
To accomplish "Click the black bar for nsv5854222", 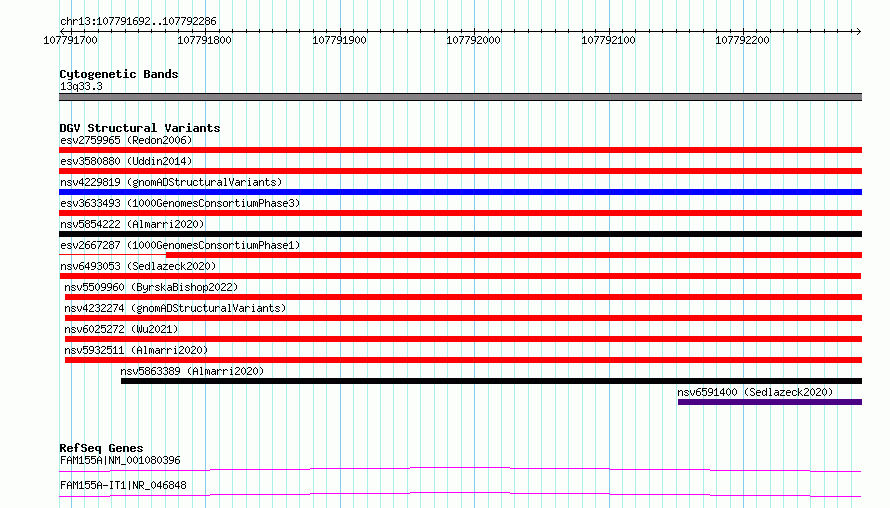I will pos(460,234).
